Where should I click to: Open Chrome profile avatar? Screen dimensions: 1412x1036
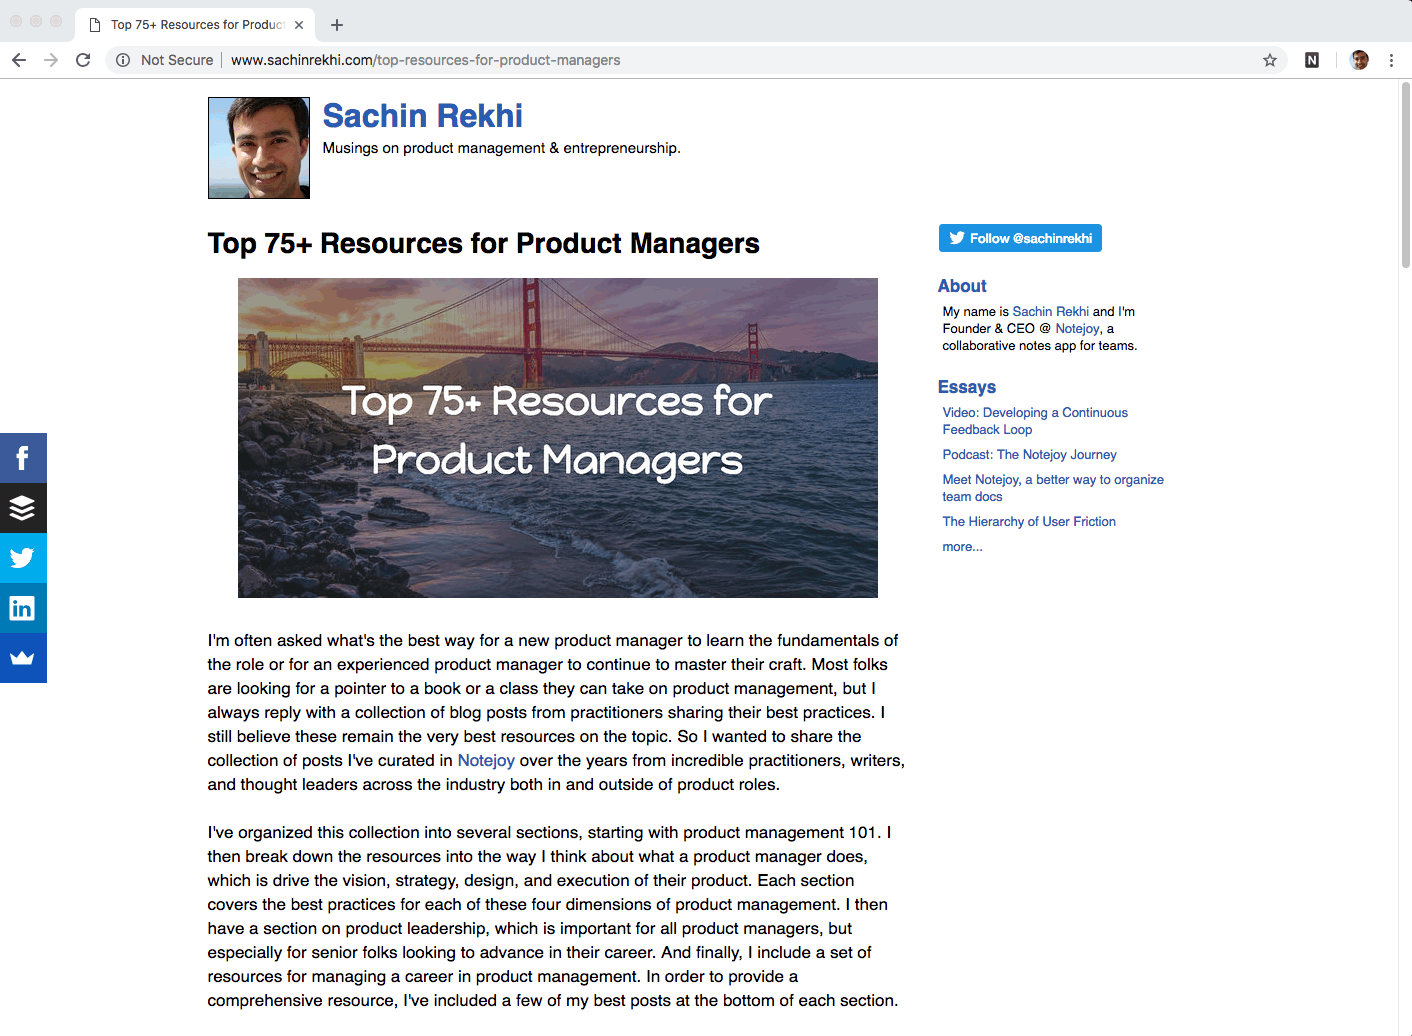pos(1359,60)
